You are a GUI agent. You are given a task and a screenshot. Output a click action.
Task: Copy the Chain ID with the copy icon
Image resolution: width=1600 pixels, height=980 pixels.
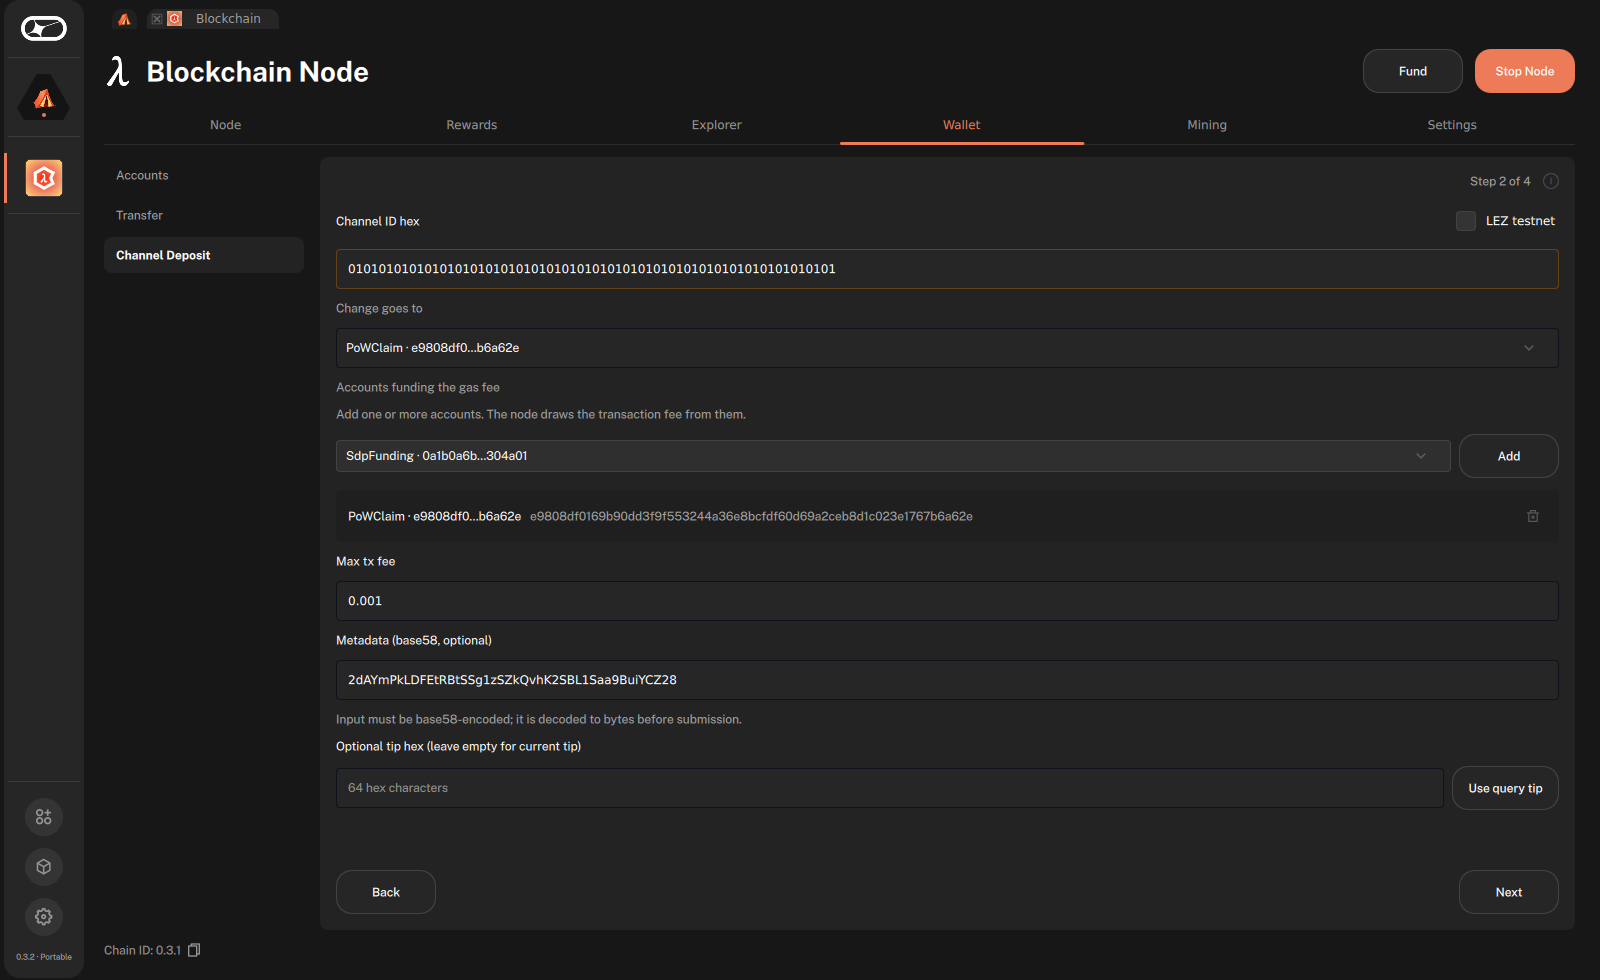[194, 950]
